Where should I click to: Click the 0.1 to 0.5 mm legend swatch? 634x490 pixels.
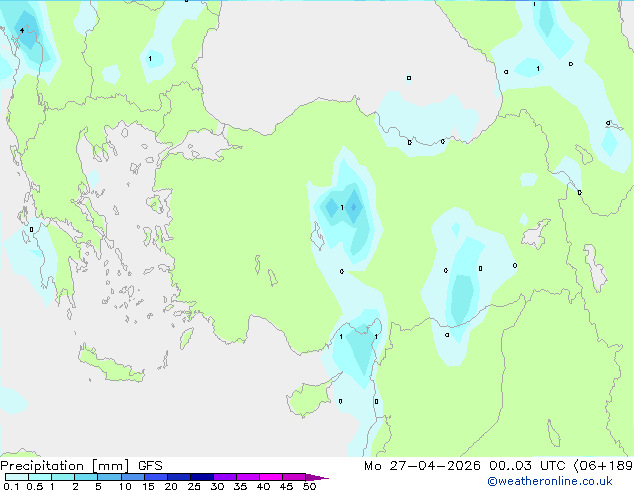coord(17,477)
